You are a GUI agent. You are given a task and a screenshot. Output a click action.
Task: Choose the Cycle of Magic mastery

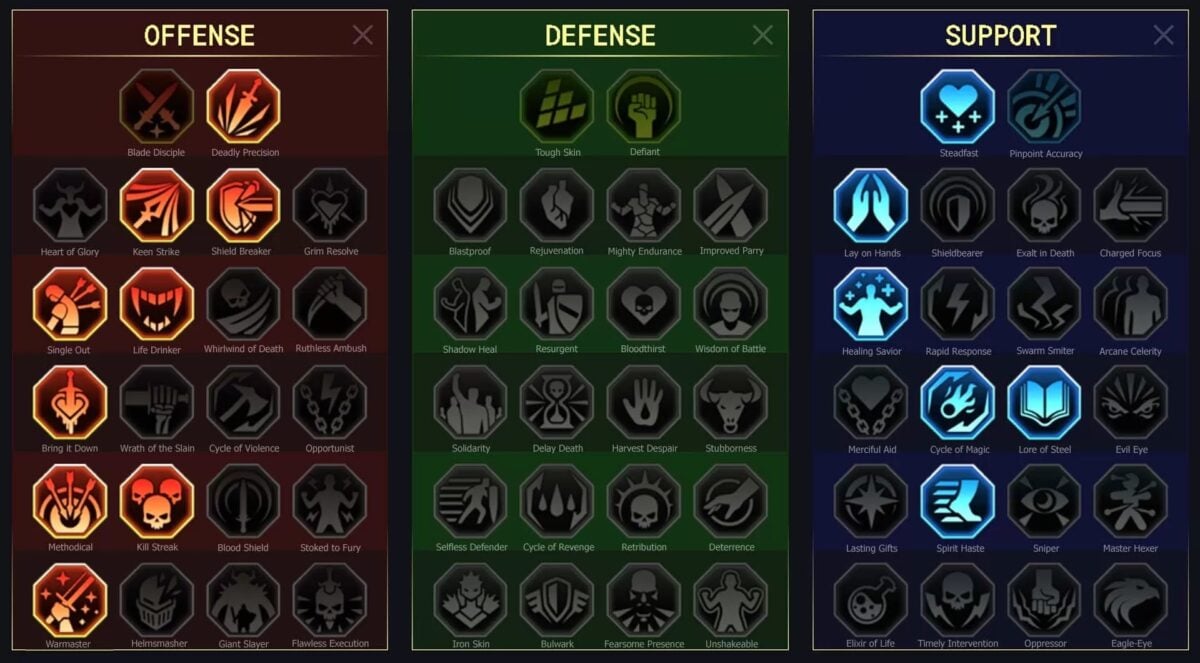coord(958,402)
